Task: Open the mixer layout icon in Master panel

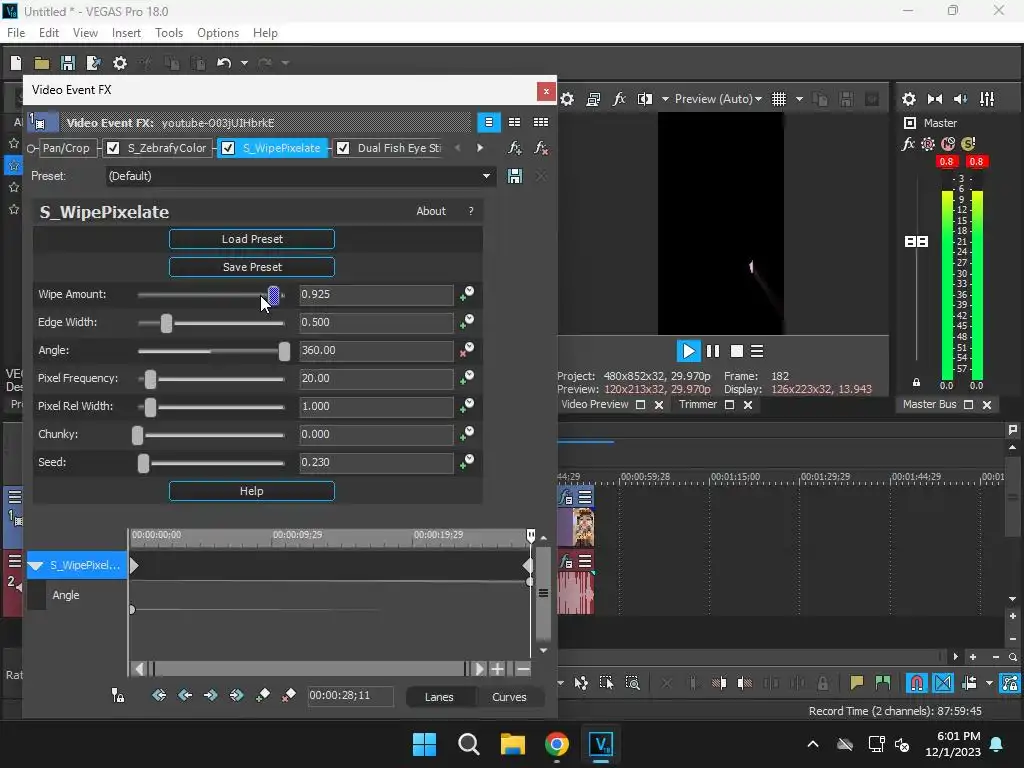Action: tap(987, 99)
